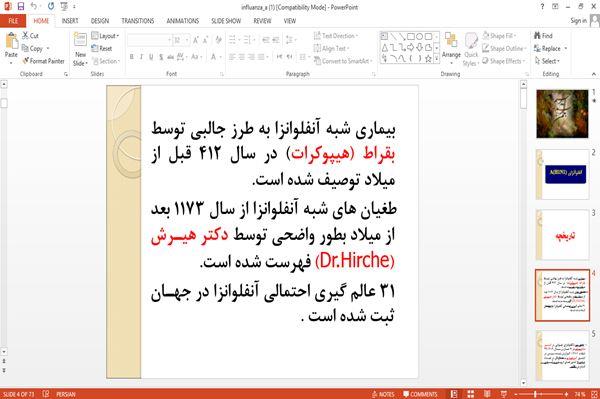Select the oval shape in shapes gallery
Image resolution: width=600 pixels, height=399 pixels.
[x=419, y=37]
